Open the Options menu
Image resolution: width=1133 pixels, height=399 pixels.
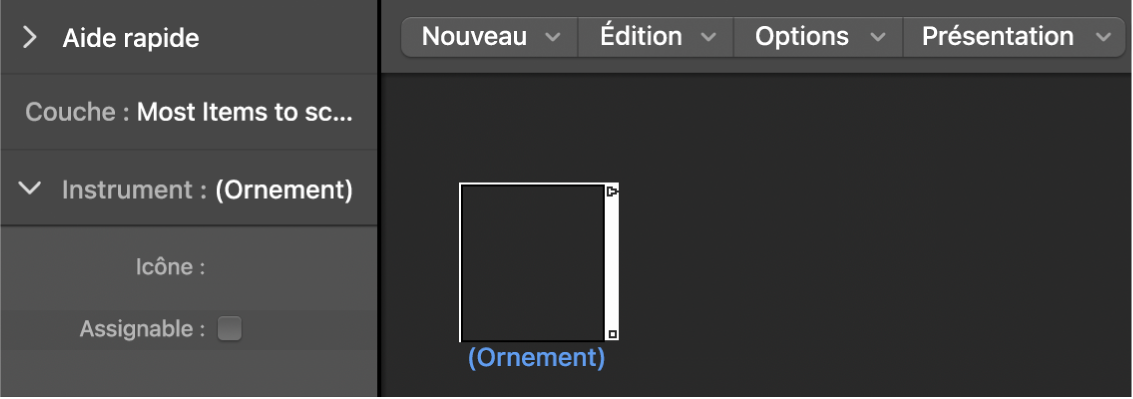point(819,36)
